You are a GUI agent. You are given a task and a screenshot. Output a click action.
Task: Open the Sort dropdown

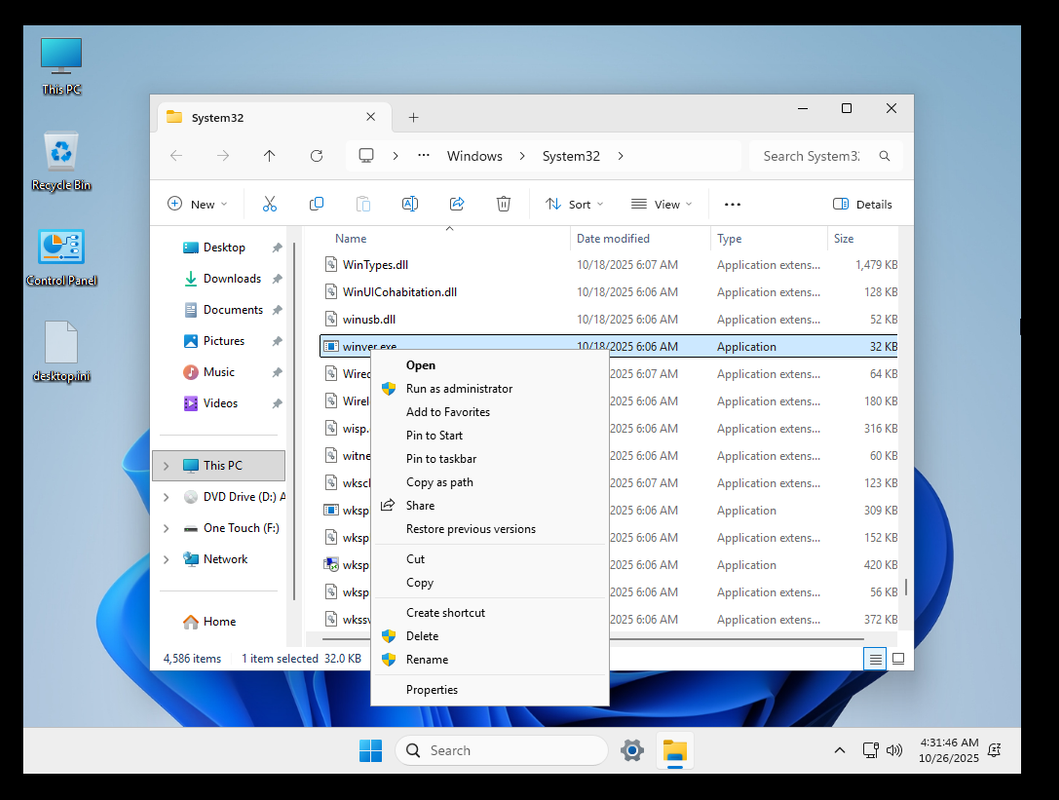575,204
